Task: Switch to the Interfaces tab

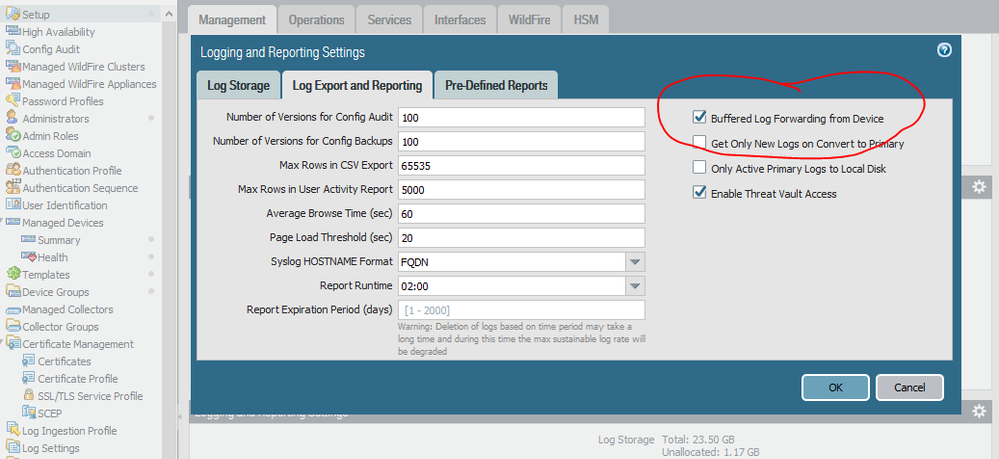Action: click(460, 20)
